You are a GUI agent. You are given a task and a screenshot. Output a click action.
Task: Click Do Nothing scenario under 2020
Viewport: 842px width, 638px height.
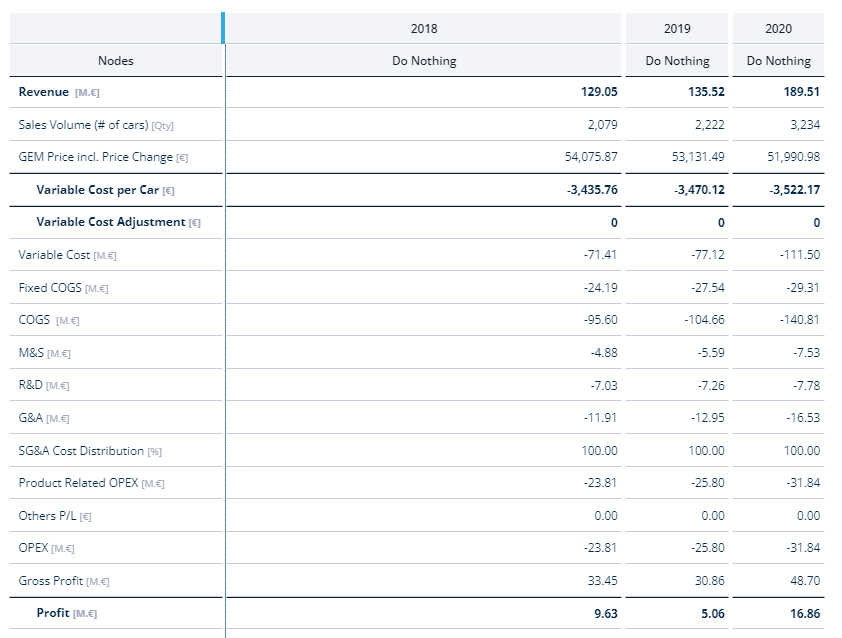click(x=778, y=61)
